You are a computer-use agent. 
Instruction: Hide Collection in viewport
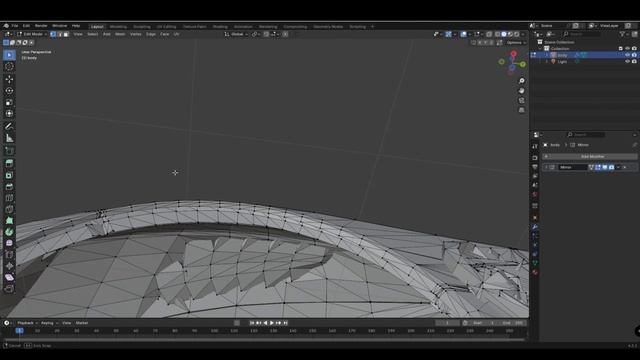(x=627, y=48)
